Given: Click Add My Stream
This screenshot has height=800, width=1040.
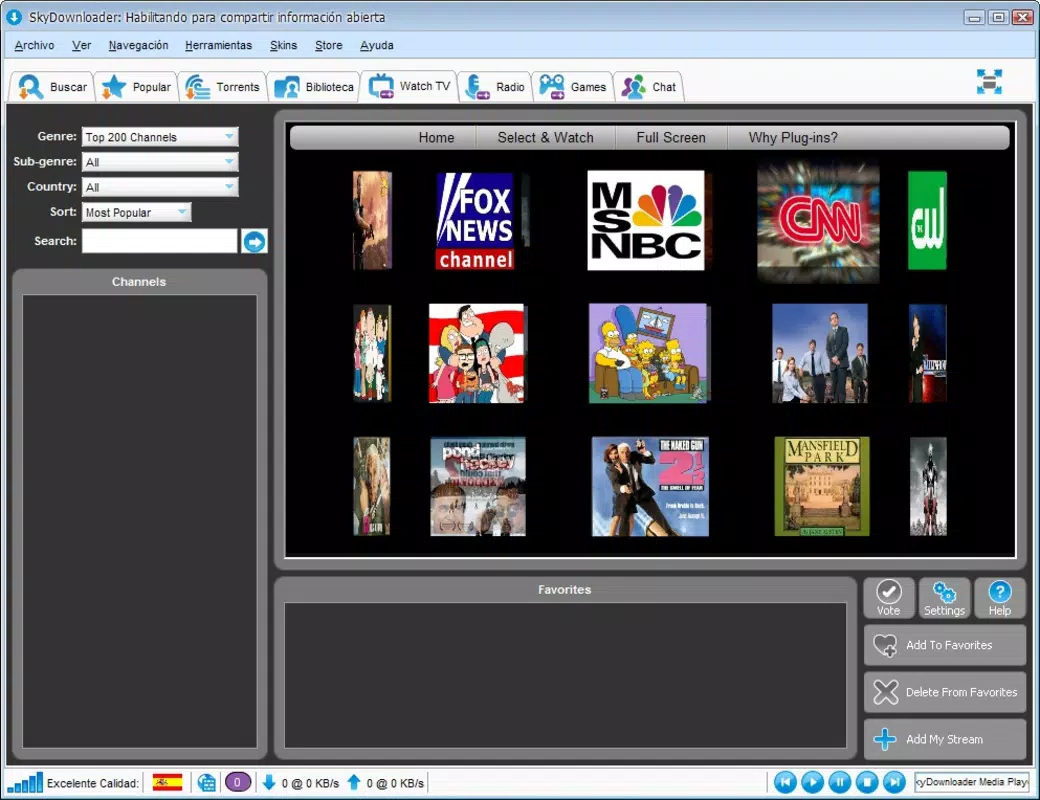Looking at the screenshot, I should [x=944, y=739].
